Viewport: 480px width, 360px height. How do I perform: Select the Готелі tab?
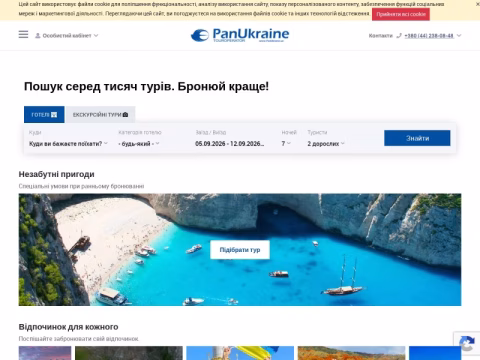pyautogui.click(x=44, y=115)
